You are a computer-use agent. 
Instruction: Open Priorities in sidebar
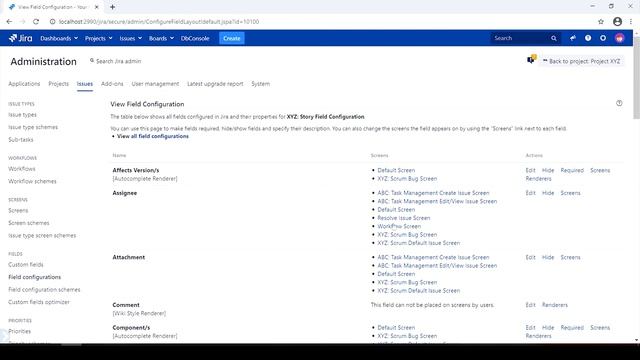[x=20, y=331]
